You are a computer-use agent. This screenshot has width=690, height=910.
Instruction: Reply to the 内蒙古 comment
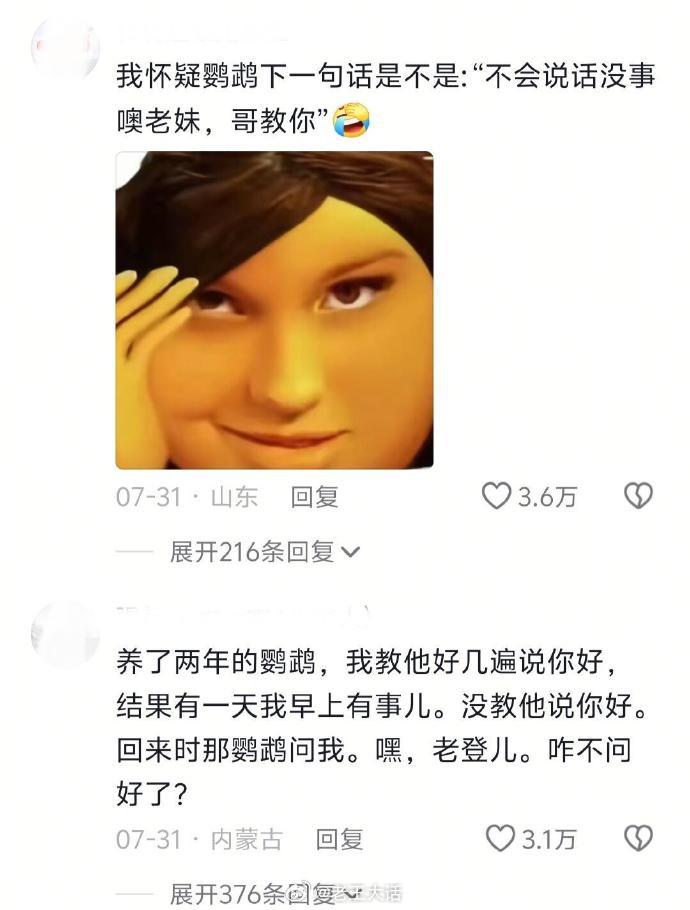(x=339, y=839)
